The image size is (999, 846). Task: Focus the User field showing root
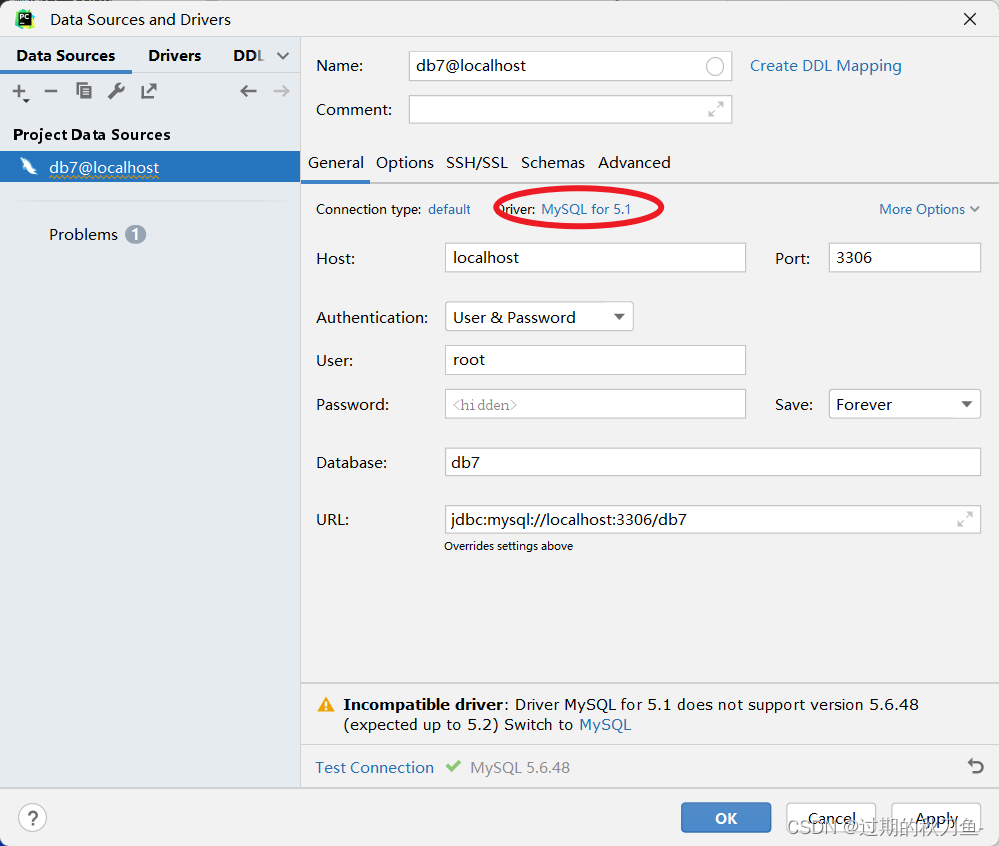click(x=595, y=360)
